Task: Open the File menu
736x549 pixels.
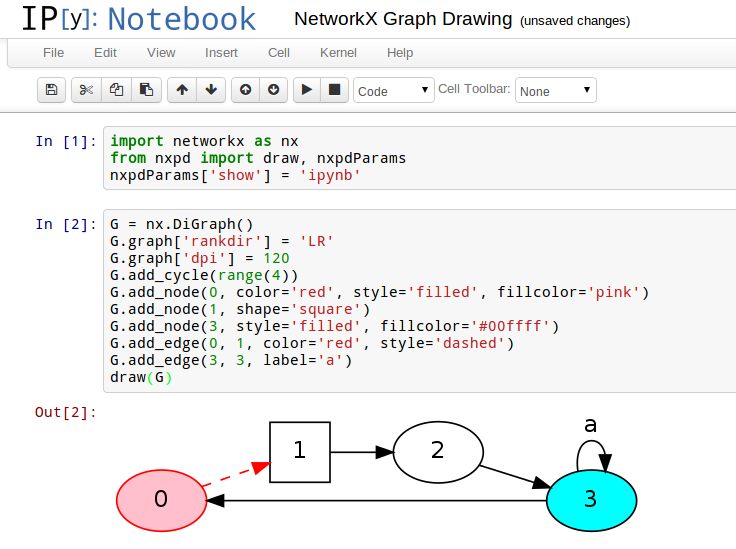Action: point(54,52)
